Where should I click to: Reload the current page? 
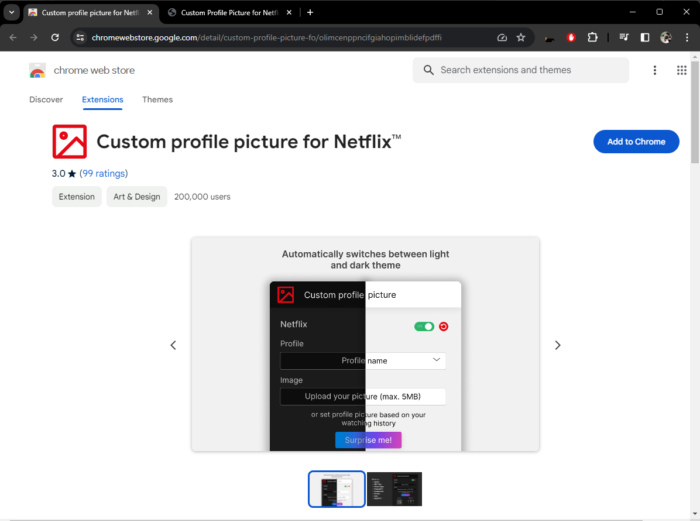pyautogui.click(x=55, y=38)
